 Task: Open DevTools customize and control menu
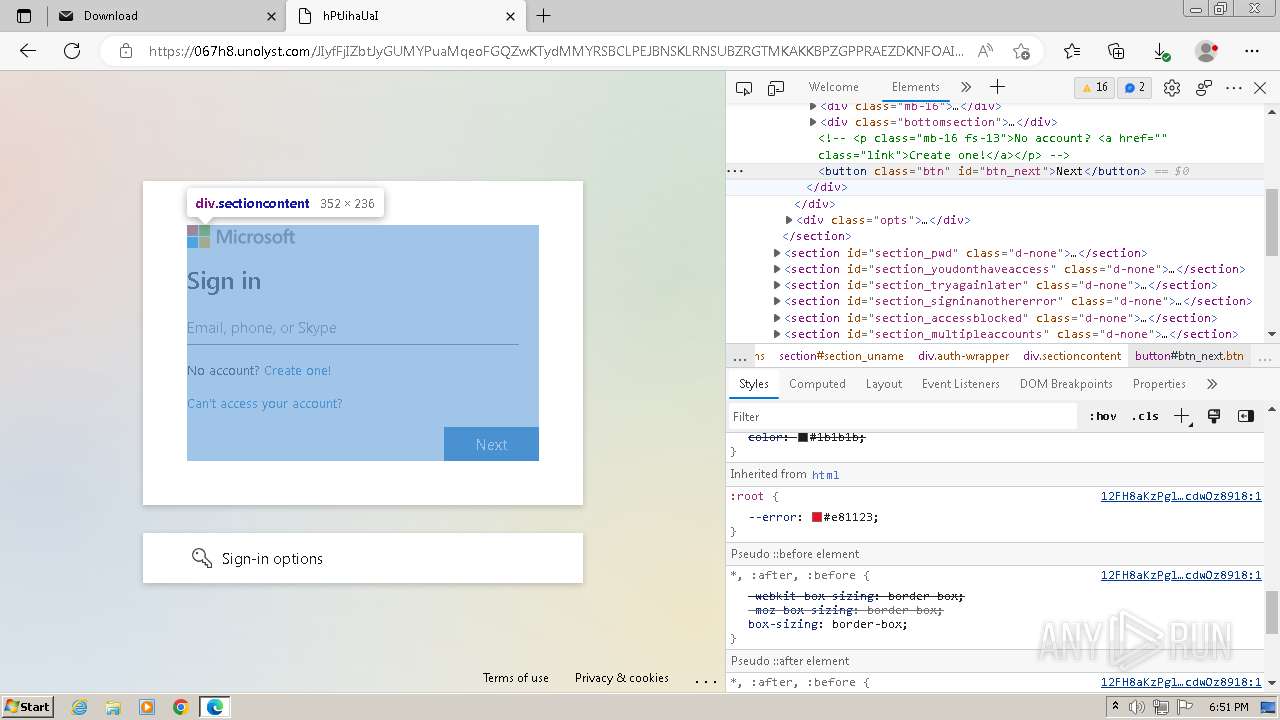pos(1234,88)
